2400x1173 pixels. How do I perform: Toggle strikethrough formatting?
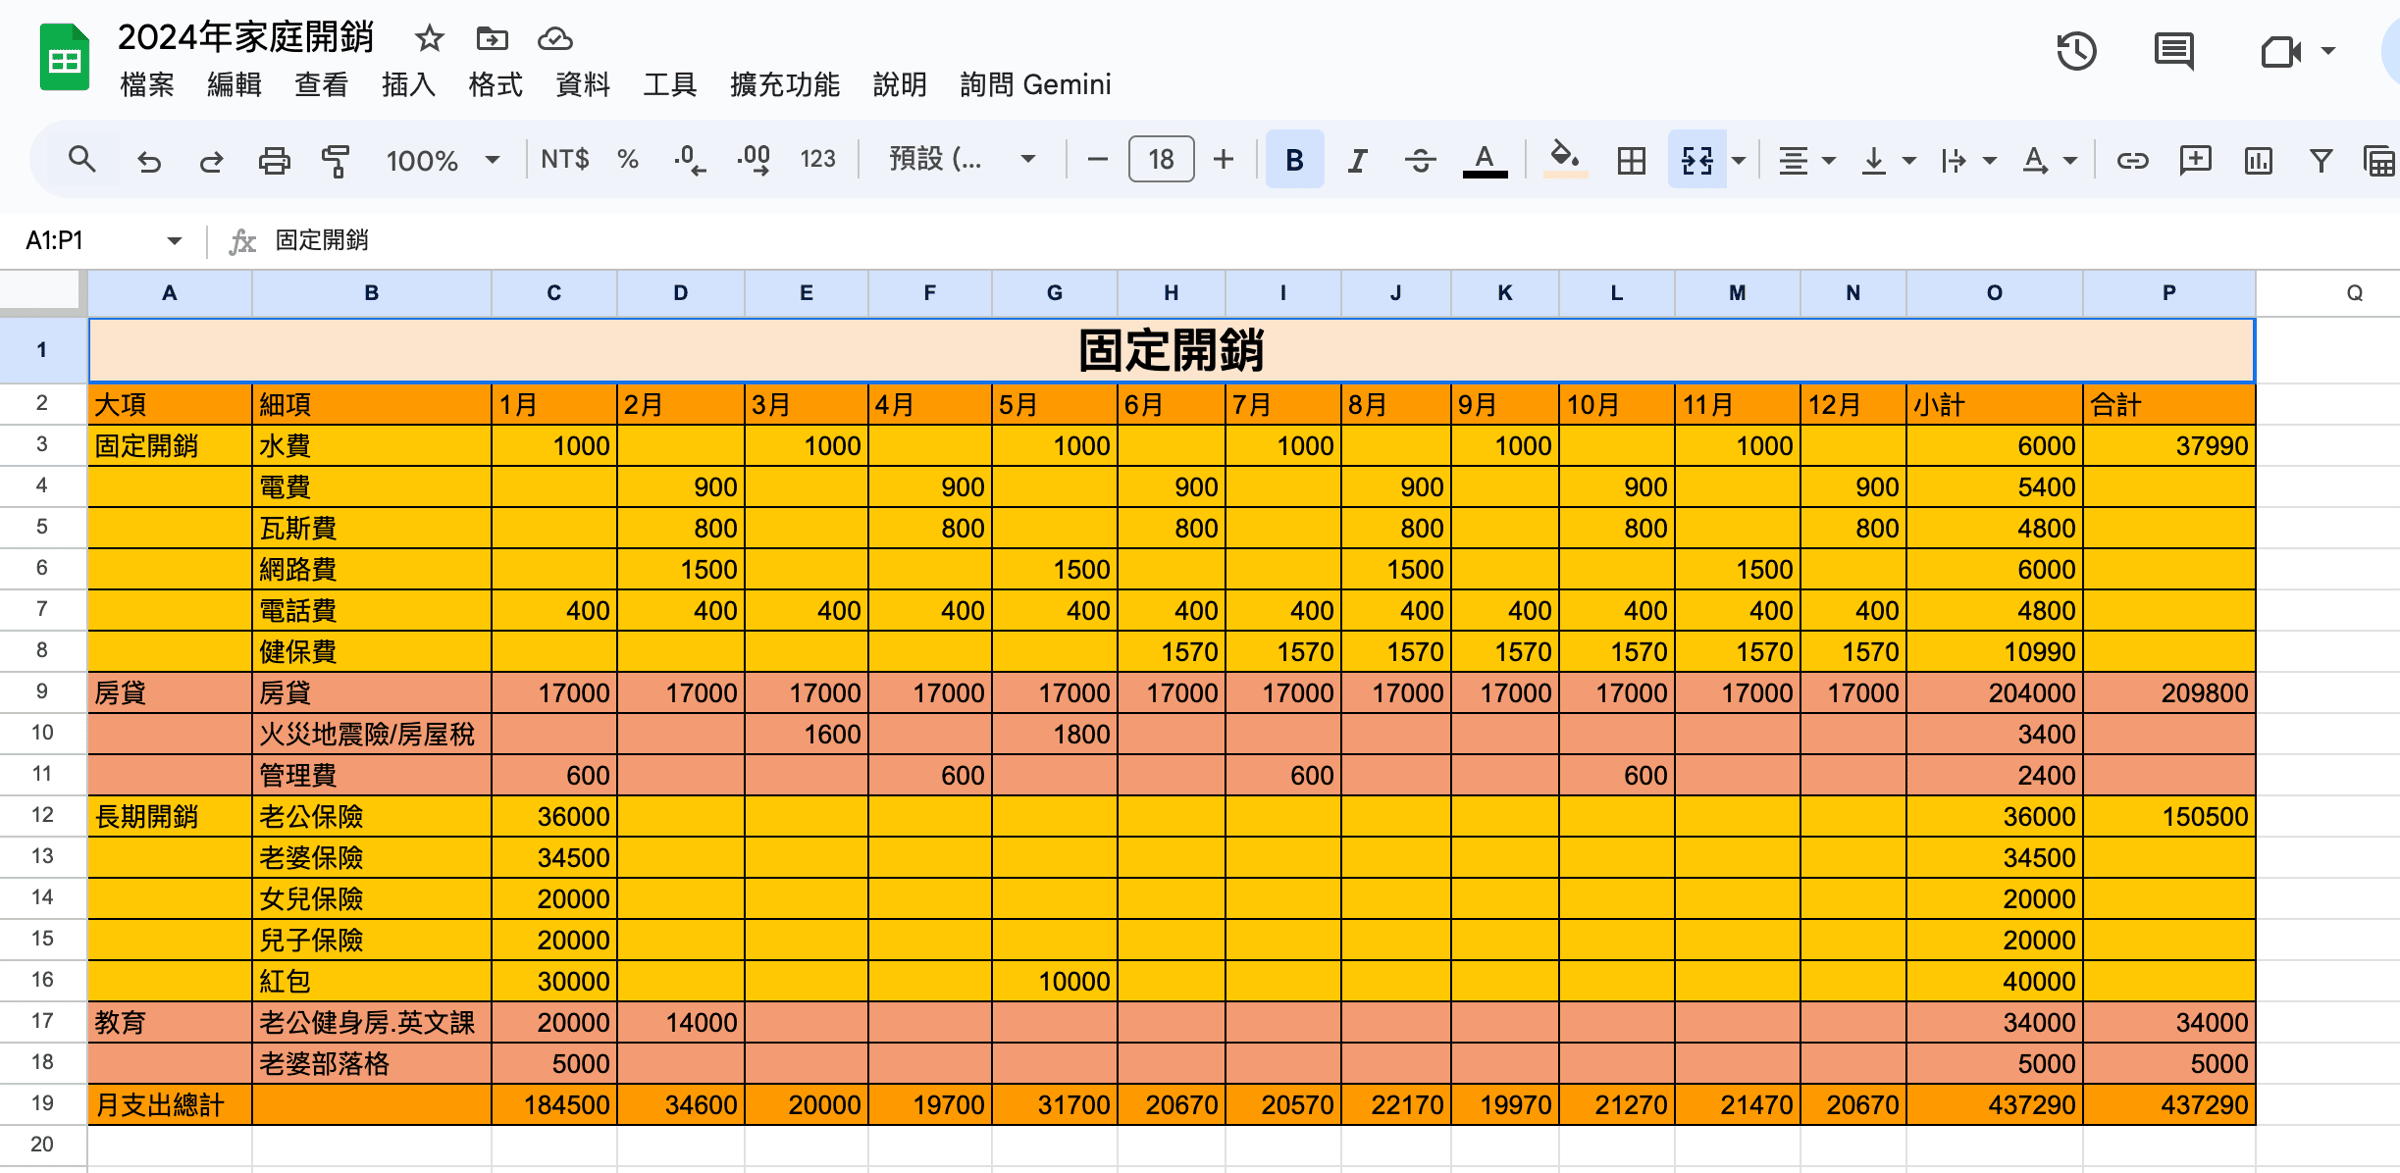click(x=1420, y=160)
